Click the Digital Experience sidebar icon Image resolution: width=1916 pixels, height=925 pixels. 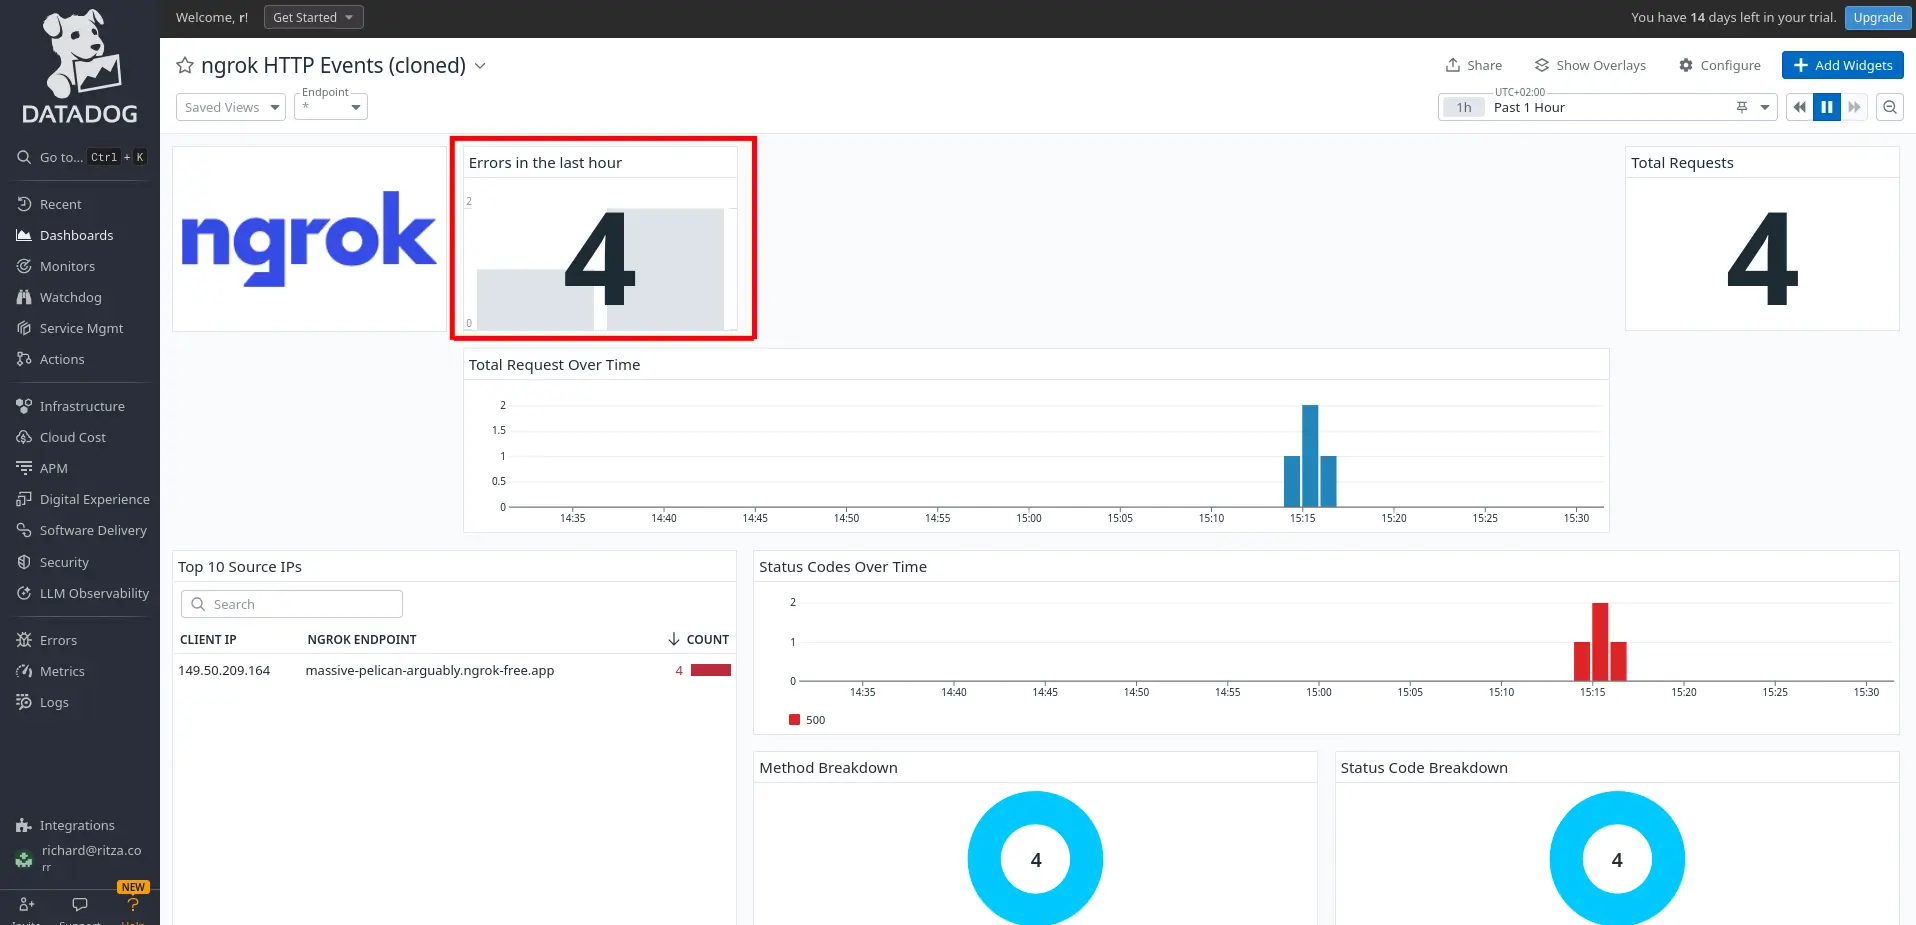24,499
